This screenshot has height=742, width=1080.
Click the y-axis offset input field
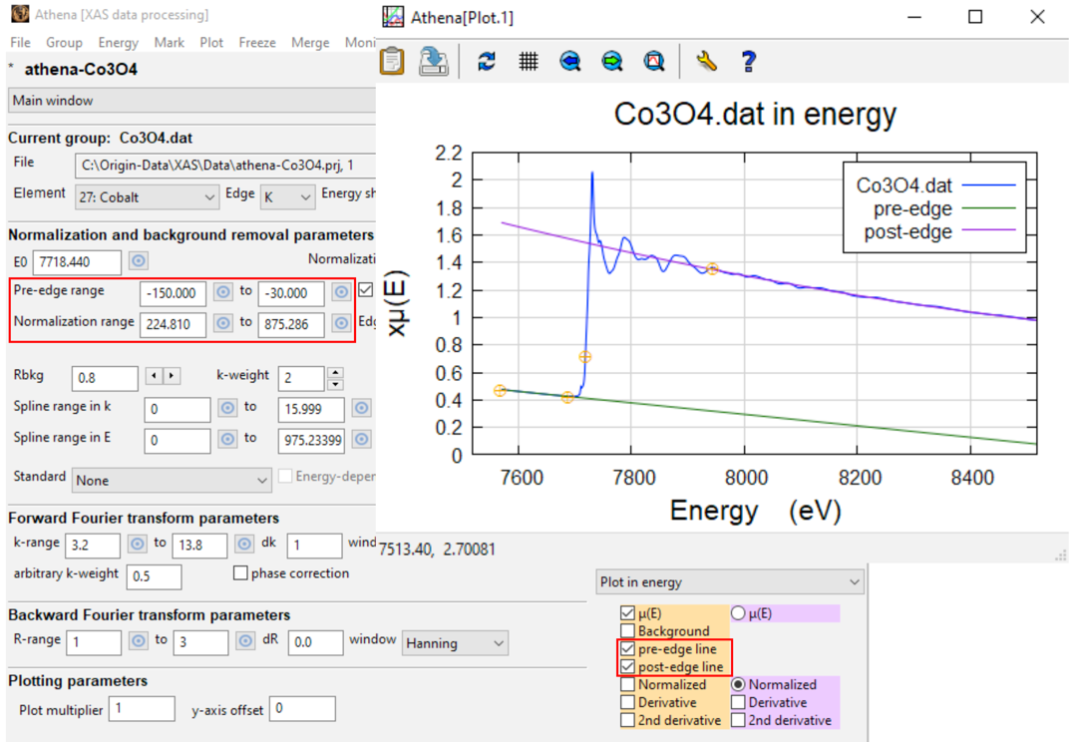tap(302, 708)
